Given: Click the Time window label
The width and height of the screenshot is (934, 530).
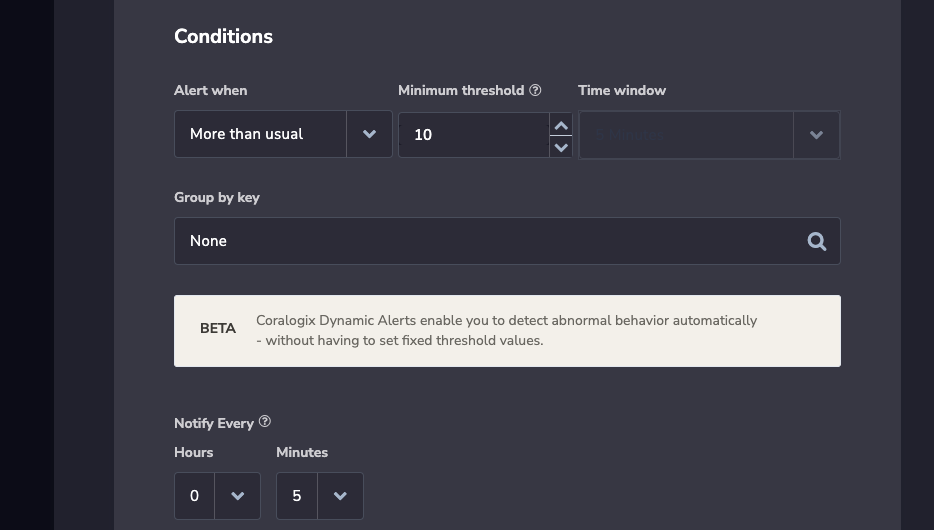Looking at the screenshot, I should pyautogui.click(x=622, y=91).
